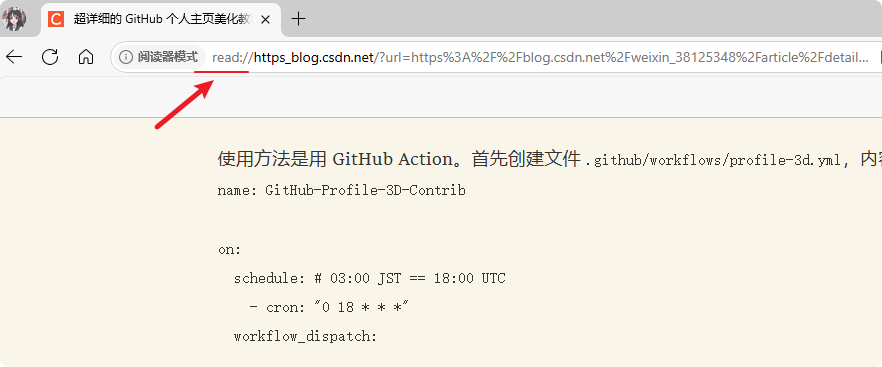Click https_blog.csdn.net domain in URL
This screenshot has width=882, height=367.
(314, 57)
